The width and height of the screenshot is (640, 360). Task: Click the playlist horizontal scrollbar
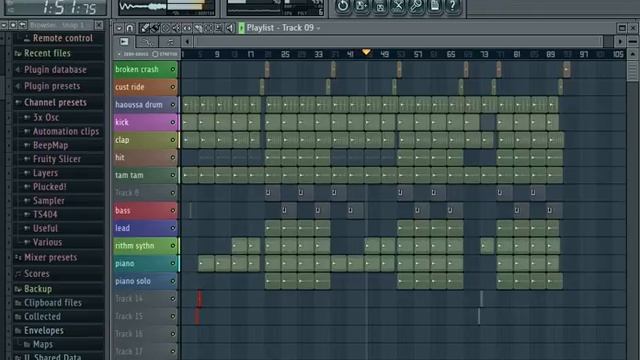point(399,41)
